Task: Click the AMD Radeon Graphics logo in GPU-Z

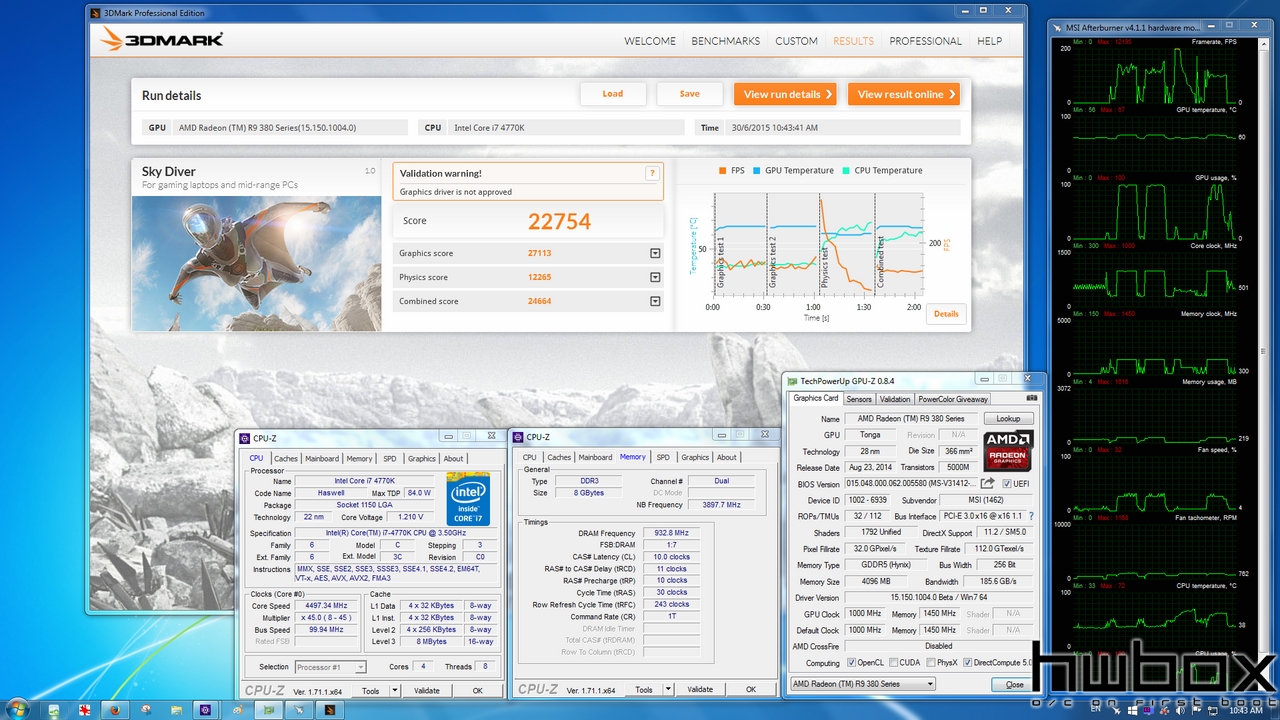Action: [x=1008, y=451]
